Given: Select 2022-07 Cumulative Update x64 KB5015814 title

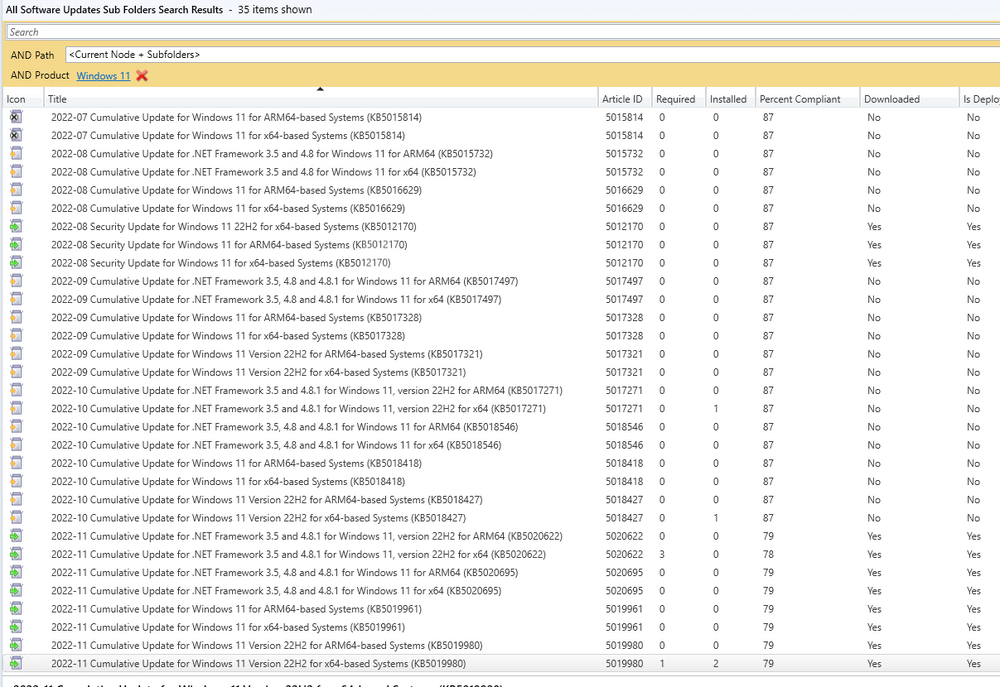Looking at the screenshot, I should tap(228, 135).
